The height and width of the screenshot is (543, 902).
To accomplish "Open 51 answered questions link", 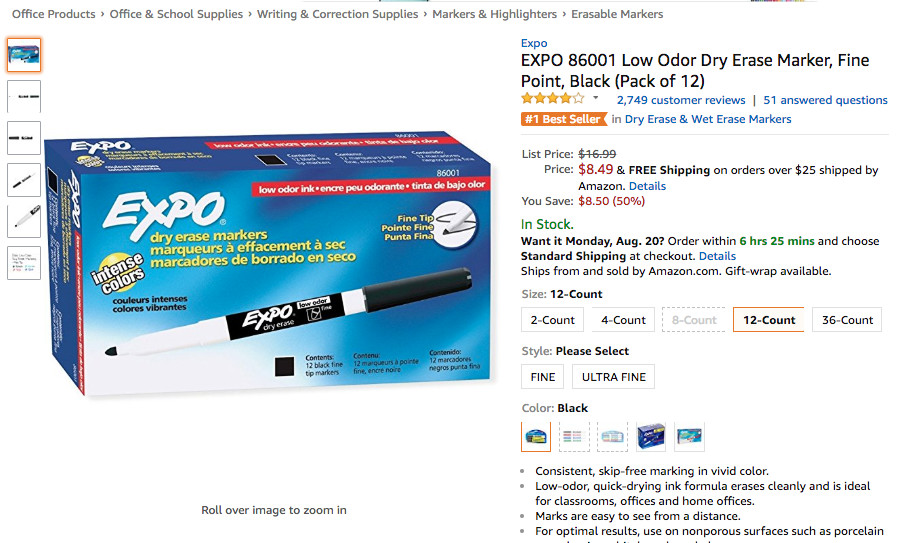I will click(825, 100).
